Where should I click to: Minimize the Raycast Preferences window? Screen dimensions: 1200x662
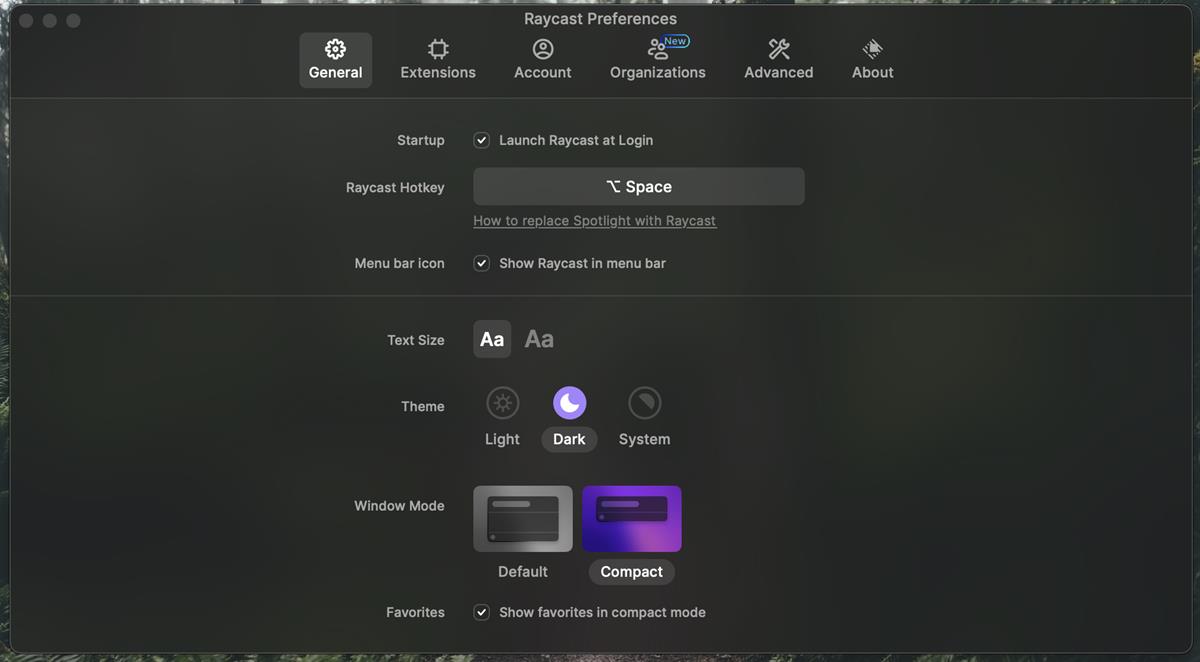(x=49, y=21)
